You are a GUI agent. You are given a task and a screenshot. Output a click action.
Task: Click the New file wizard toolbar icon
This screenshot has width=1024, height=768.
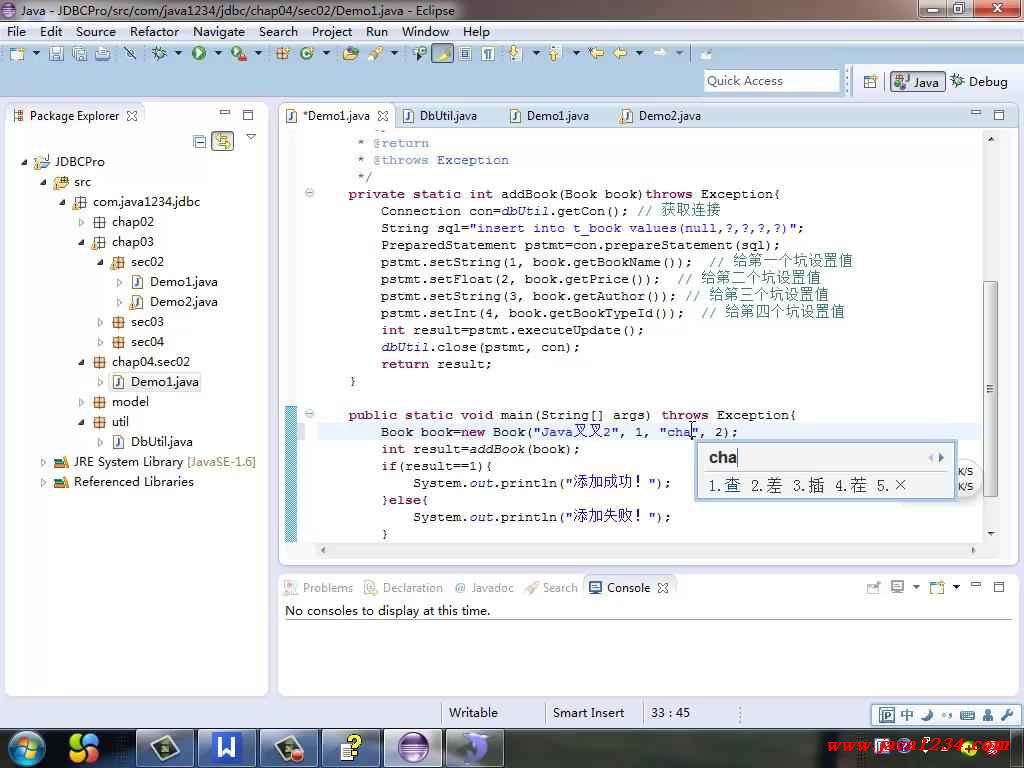click(x=17, y=54)
